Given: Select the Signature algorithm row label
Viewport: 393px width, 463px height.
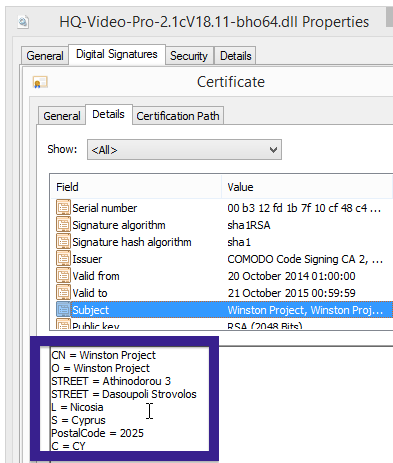Looking at the screenshot, I should [119, 225].
